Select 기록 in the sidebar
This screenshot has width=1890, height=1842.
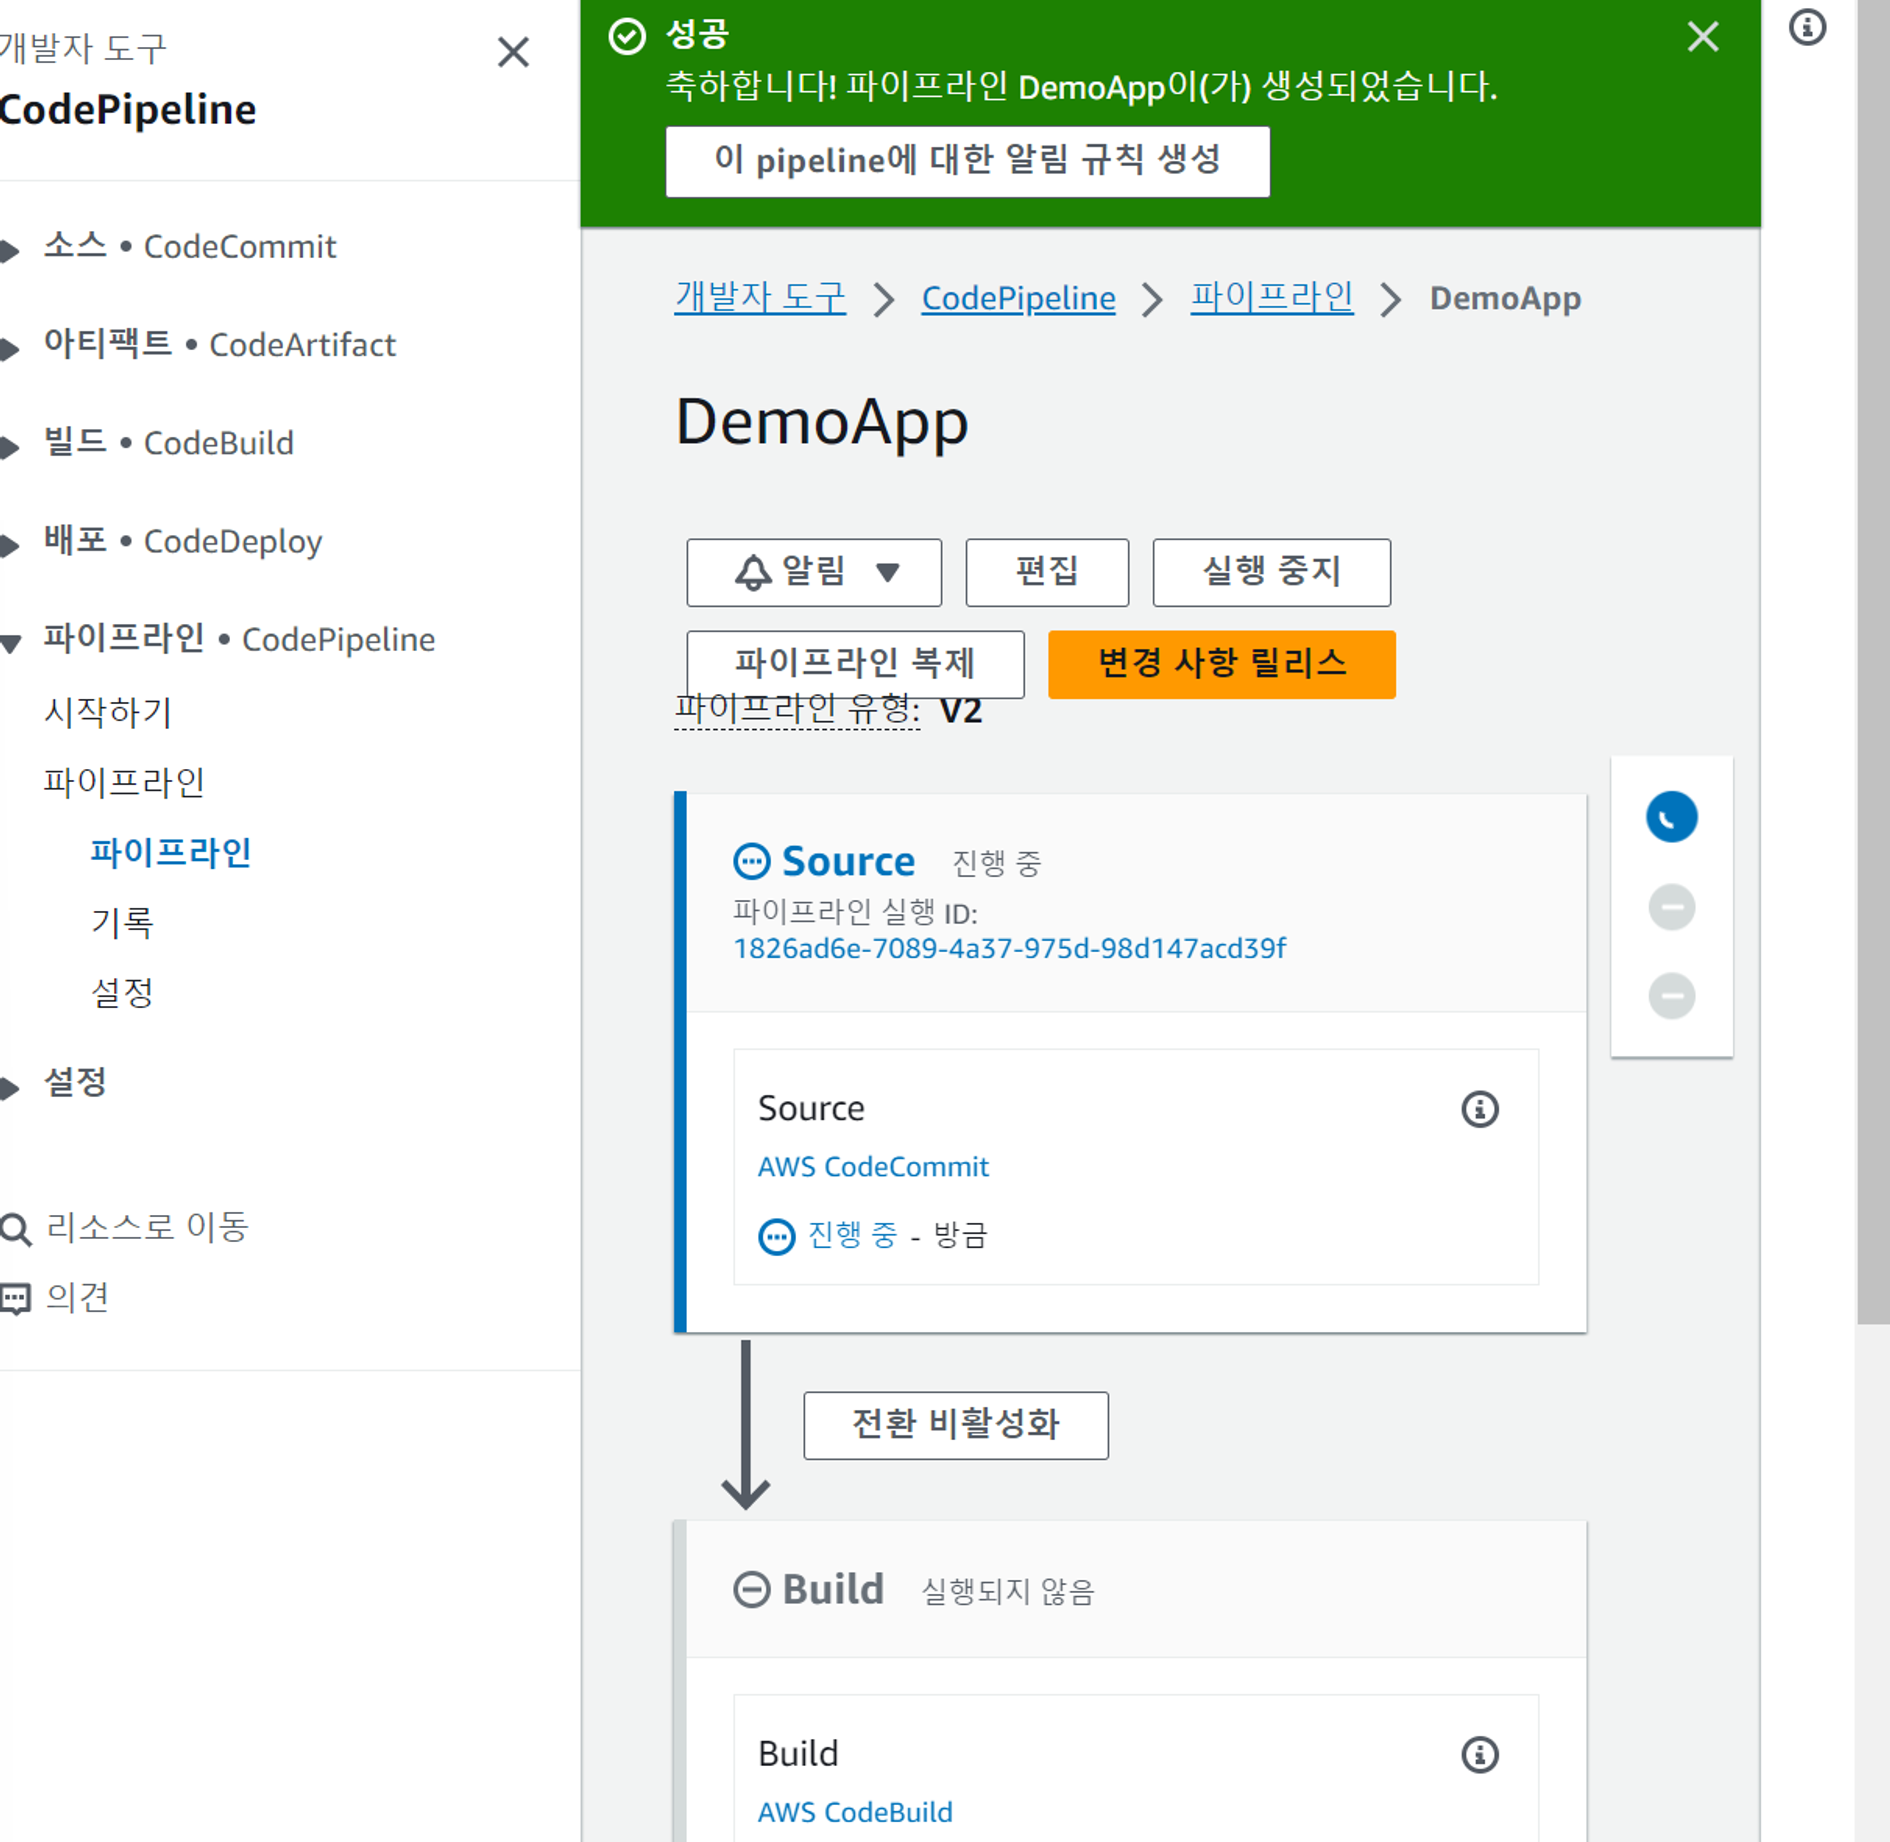(122, 922)
